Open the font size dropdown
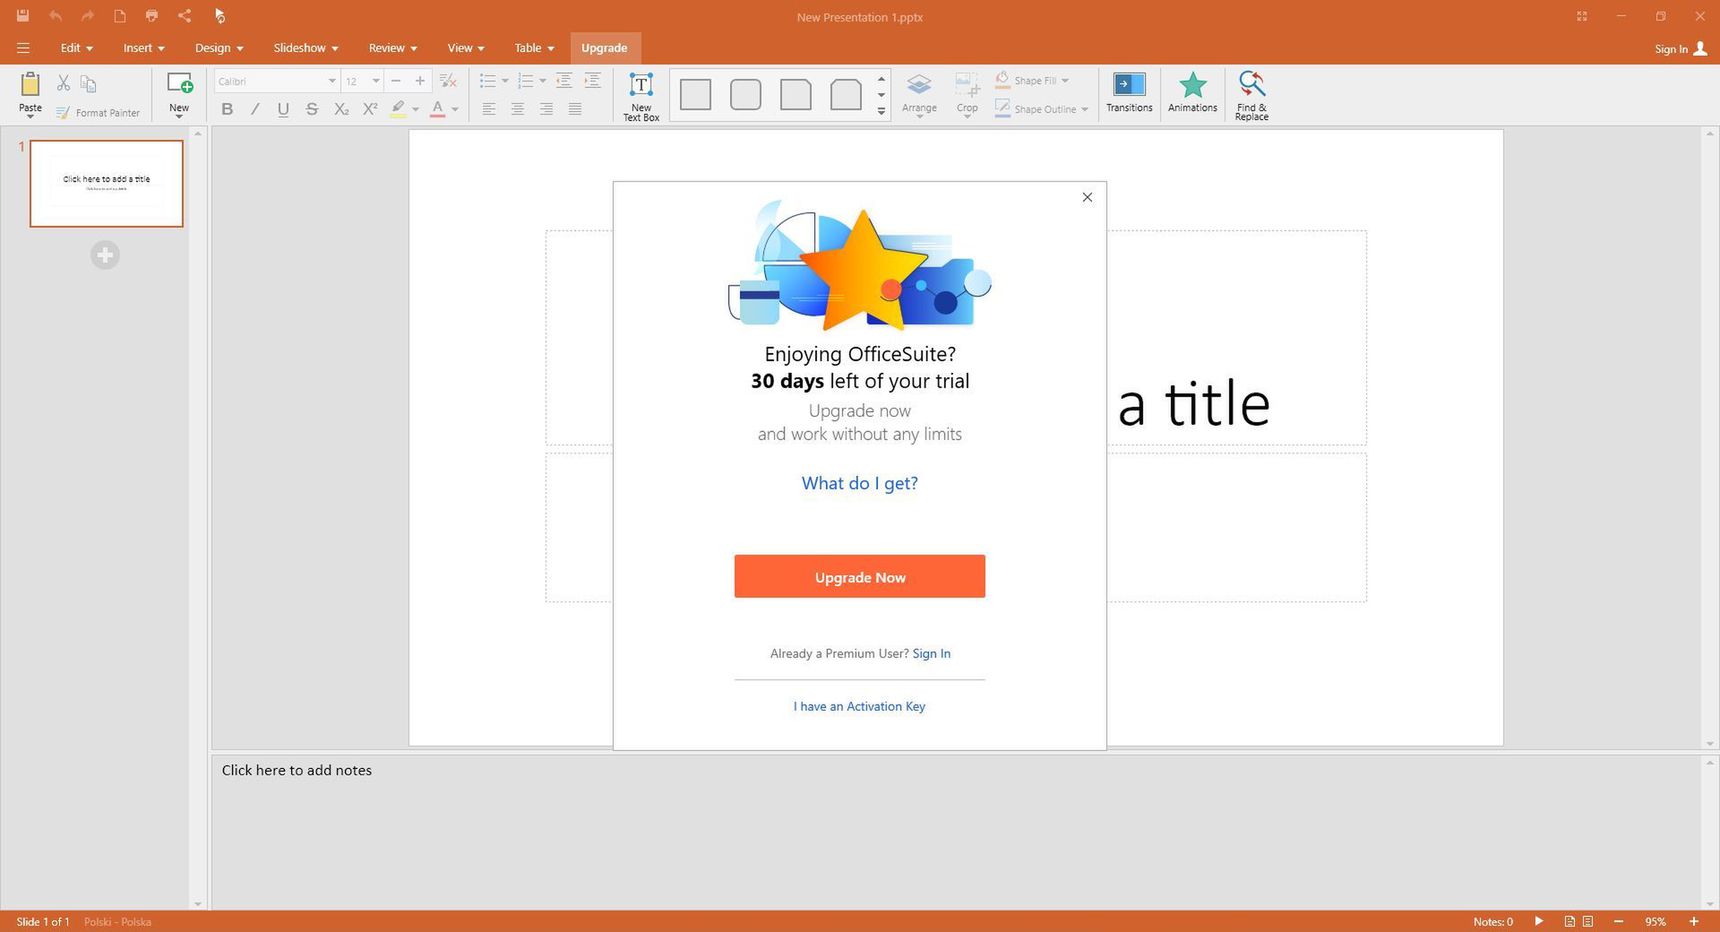This screenshot has width=1720, height=932. point(376,81)
